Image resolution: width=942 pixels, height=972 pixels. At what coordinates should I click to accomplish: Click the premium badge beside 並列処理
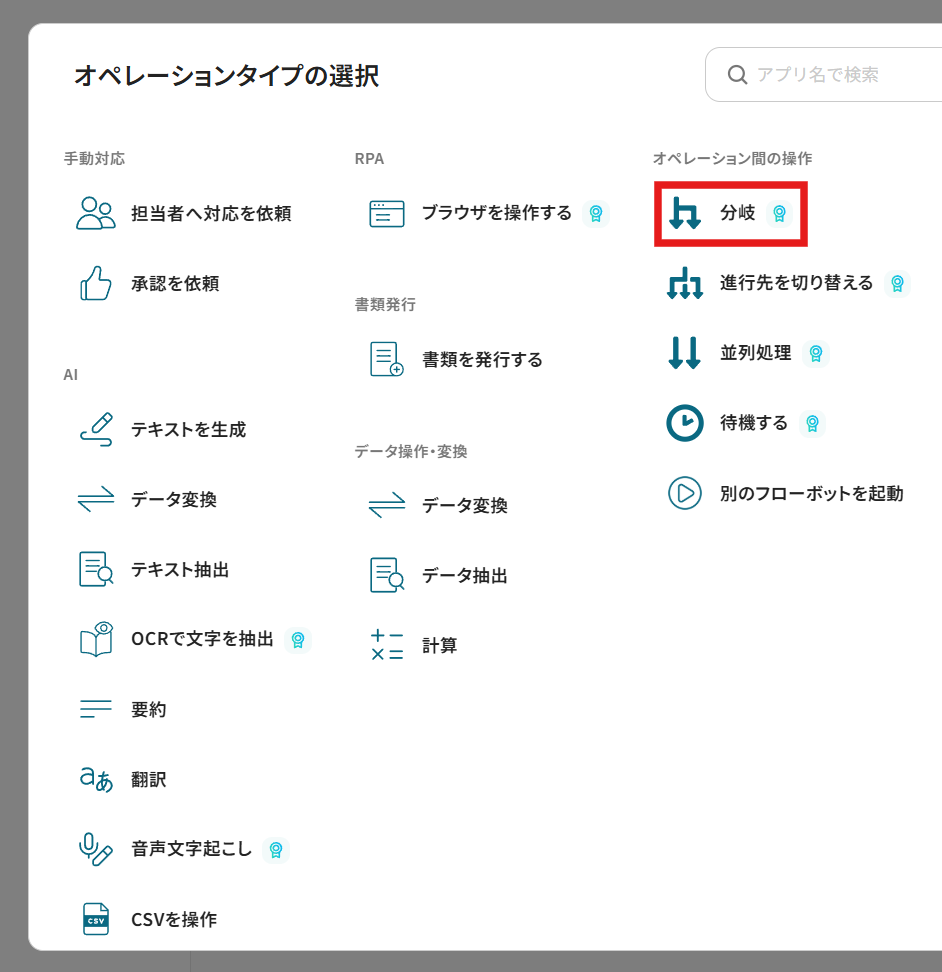(x=816, y=353)
